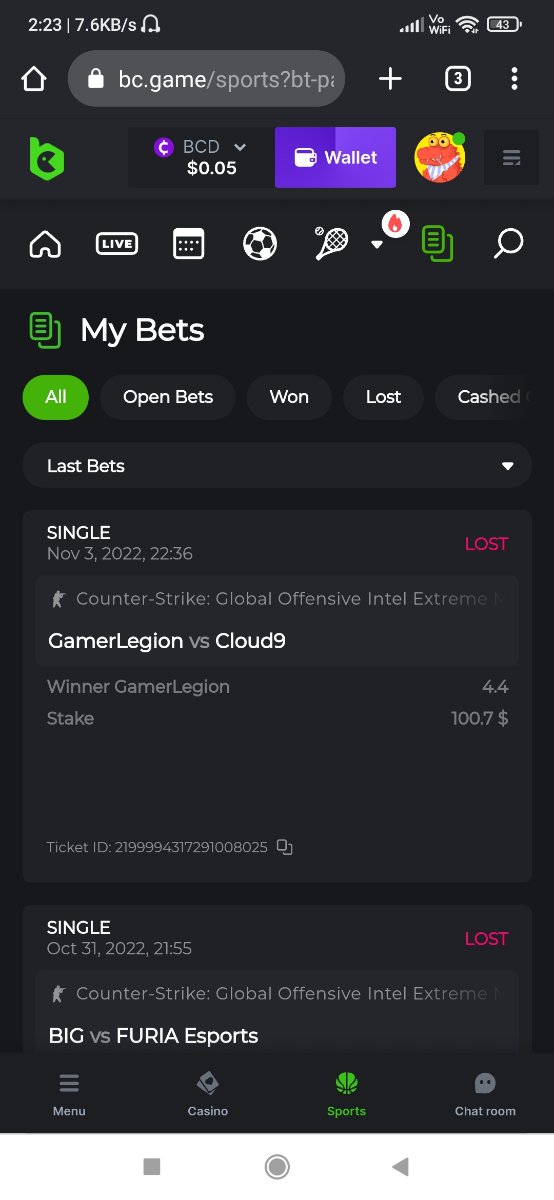Screen dimensions: 554x1200
Task: Filter bets by Won
Action: [x=289, y=397]
